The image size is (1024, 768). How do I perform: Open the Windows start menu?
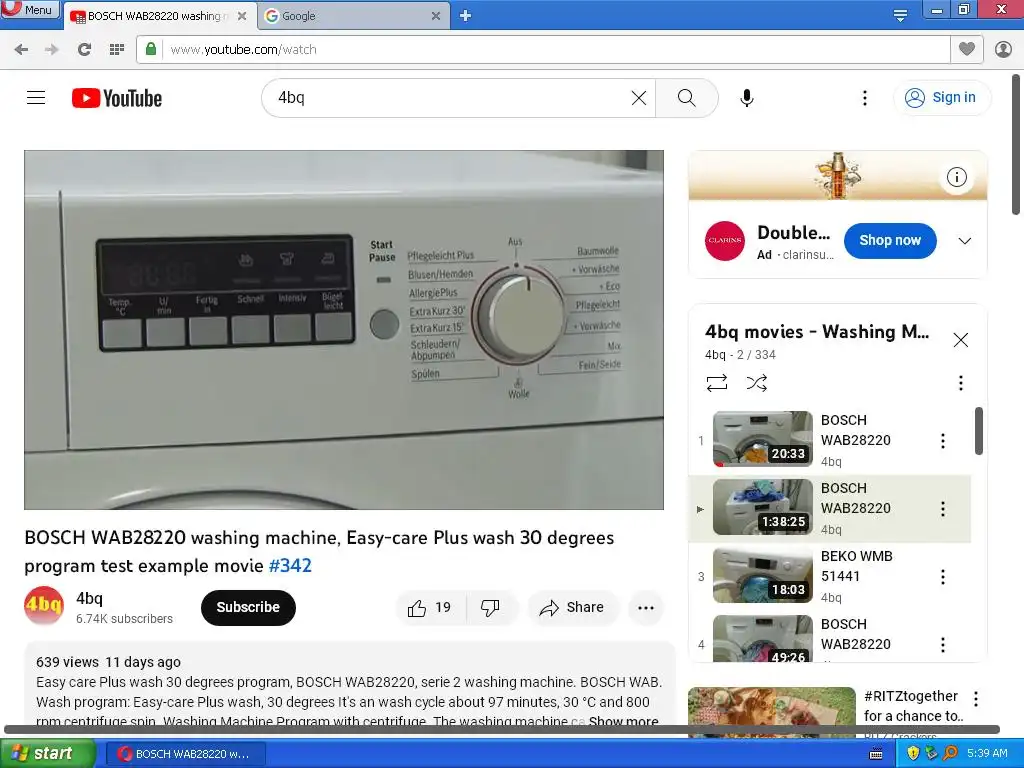47,754
